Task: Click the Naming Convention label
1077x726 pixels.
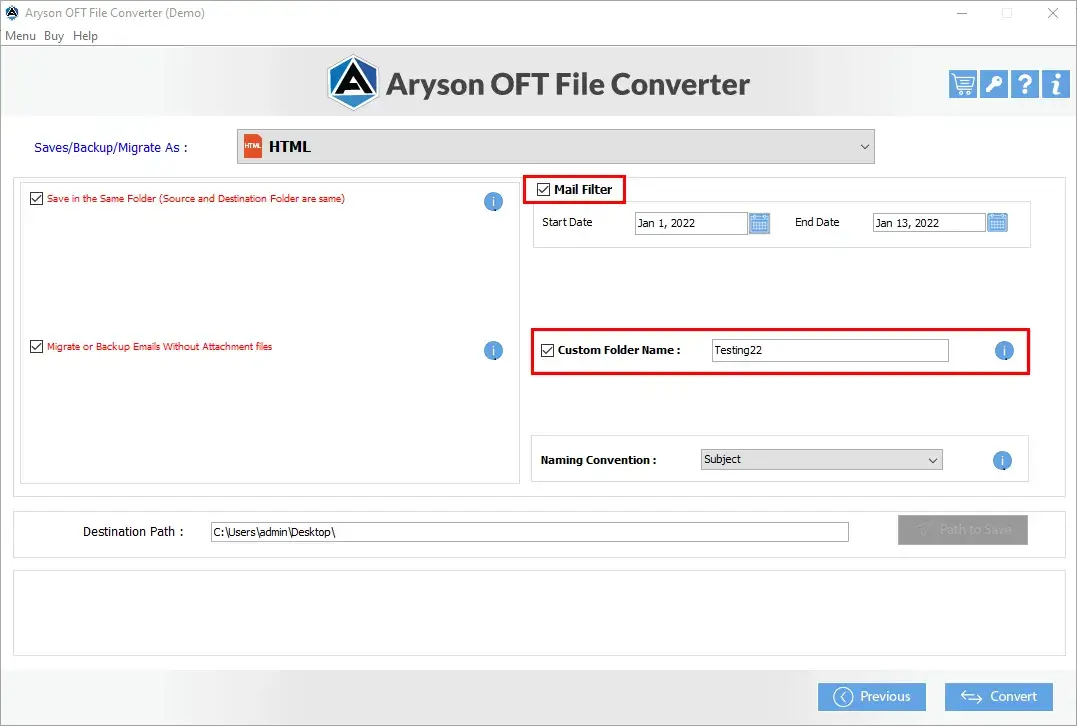Action: coord(598,460)
